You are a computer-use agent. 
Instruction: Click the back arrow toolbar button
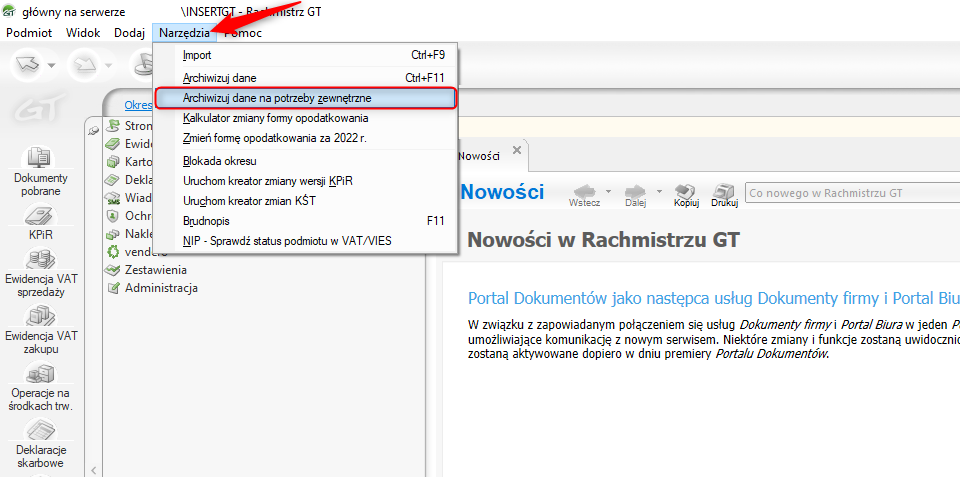[x=29, y=65]
